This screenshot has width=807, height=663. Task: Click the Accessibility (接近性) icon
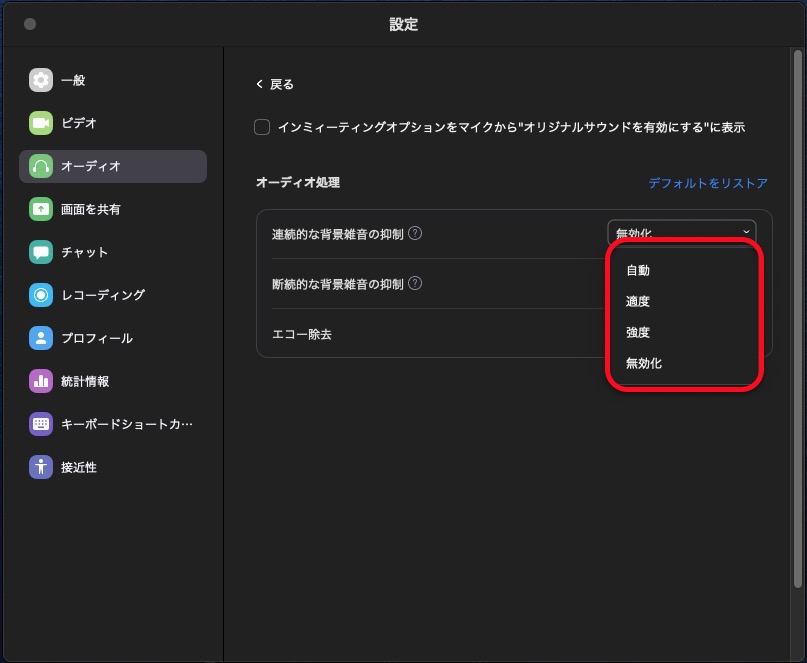(41, 467)
